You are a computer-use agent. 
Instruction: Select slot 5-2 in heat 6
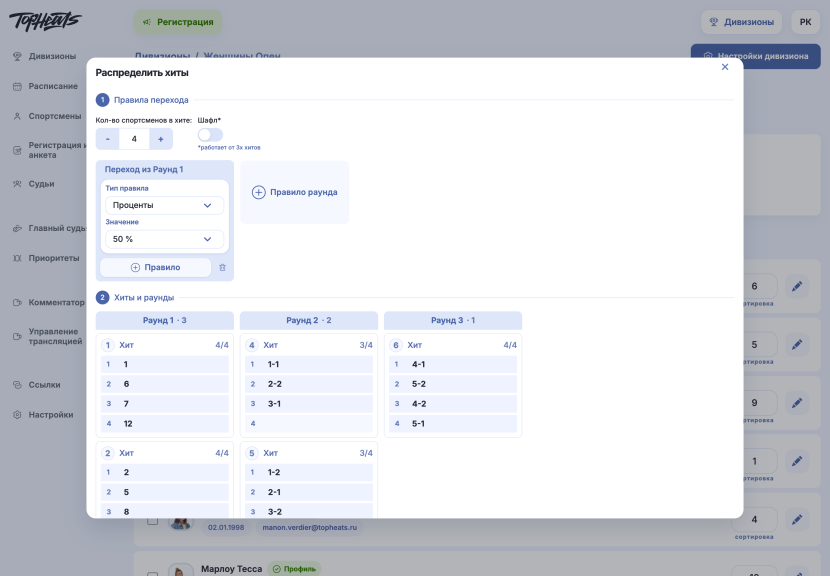[x=453, y=384]
